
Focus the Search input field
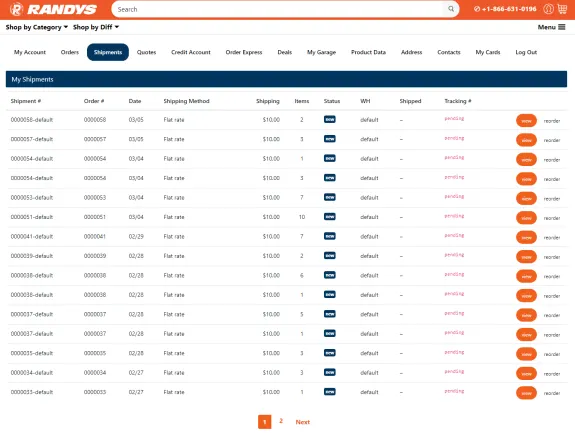point(279,9)
